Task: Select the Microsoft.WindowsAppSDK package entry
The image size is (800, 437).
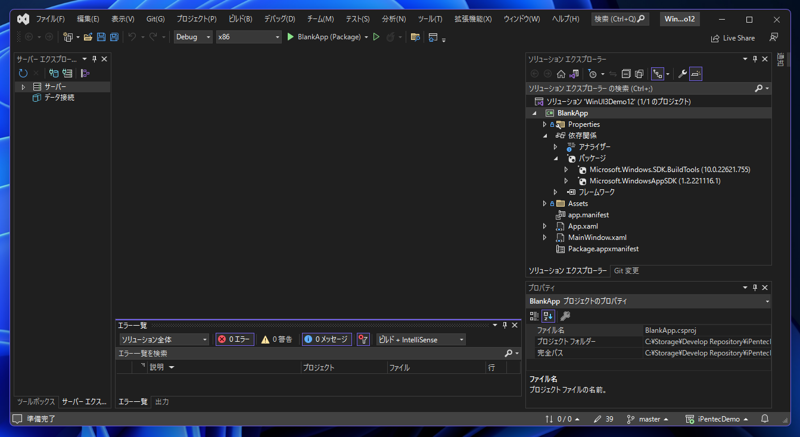Action: pyautogui.click(x=655, y=181)
